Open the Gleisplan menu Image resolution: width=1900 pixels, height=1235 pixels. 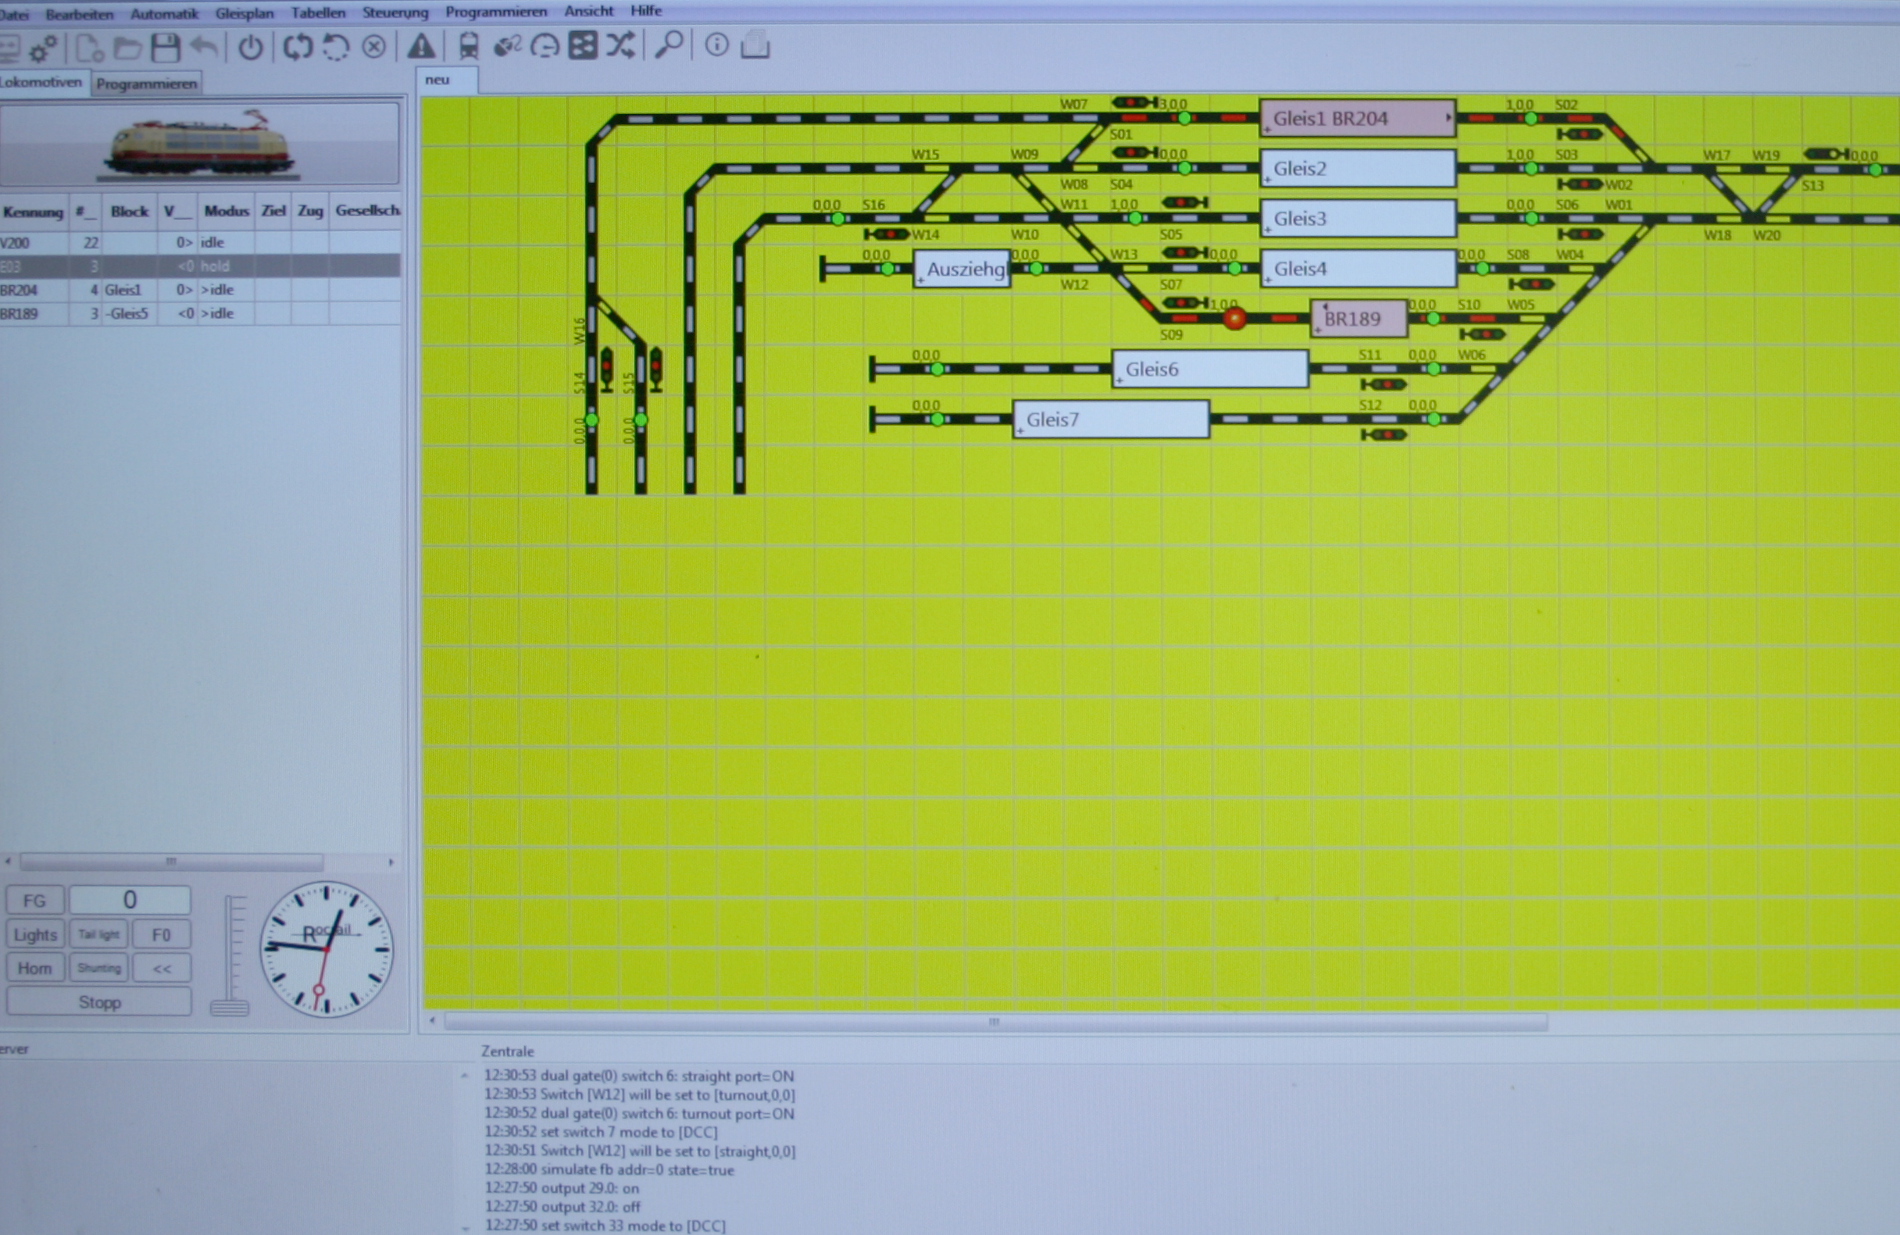point(244,12)
